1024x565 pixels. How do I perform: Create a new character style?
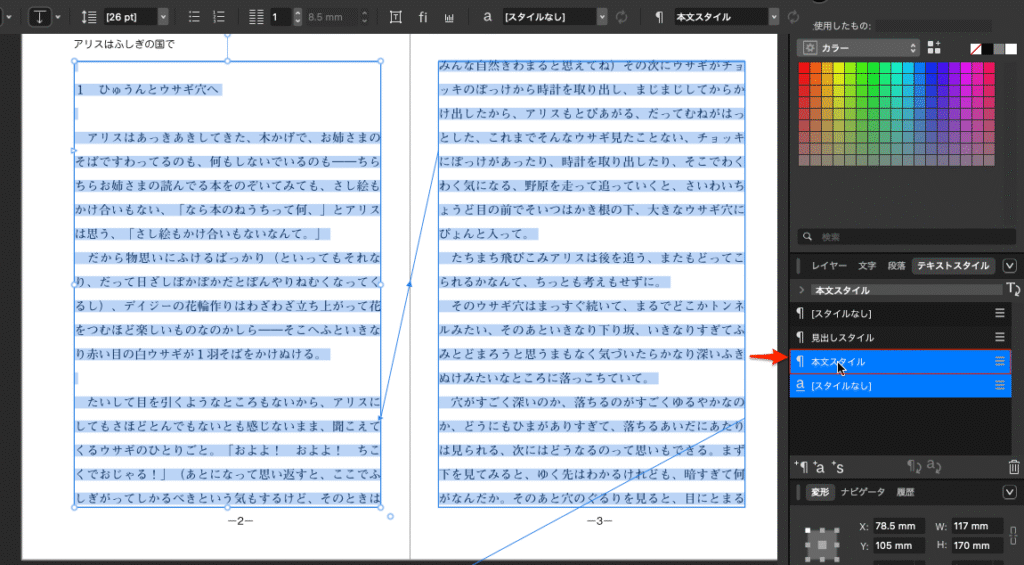819,467
